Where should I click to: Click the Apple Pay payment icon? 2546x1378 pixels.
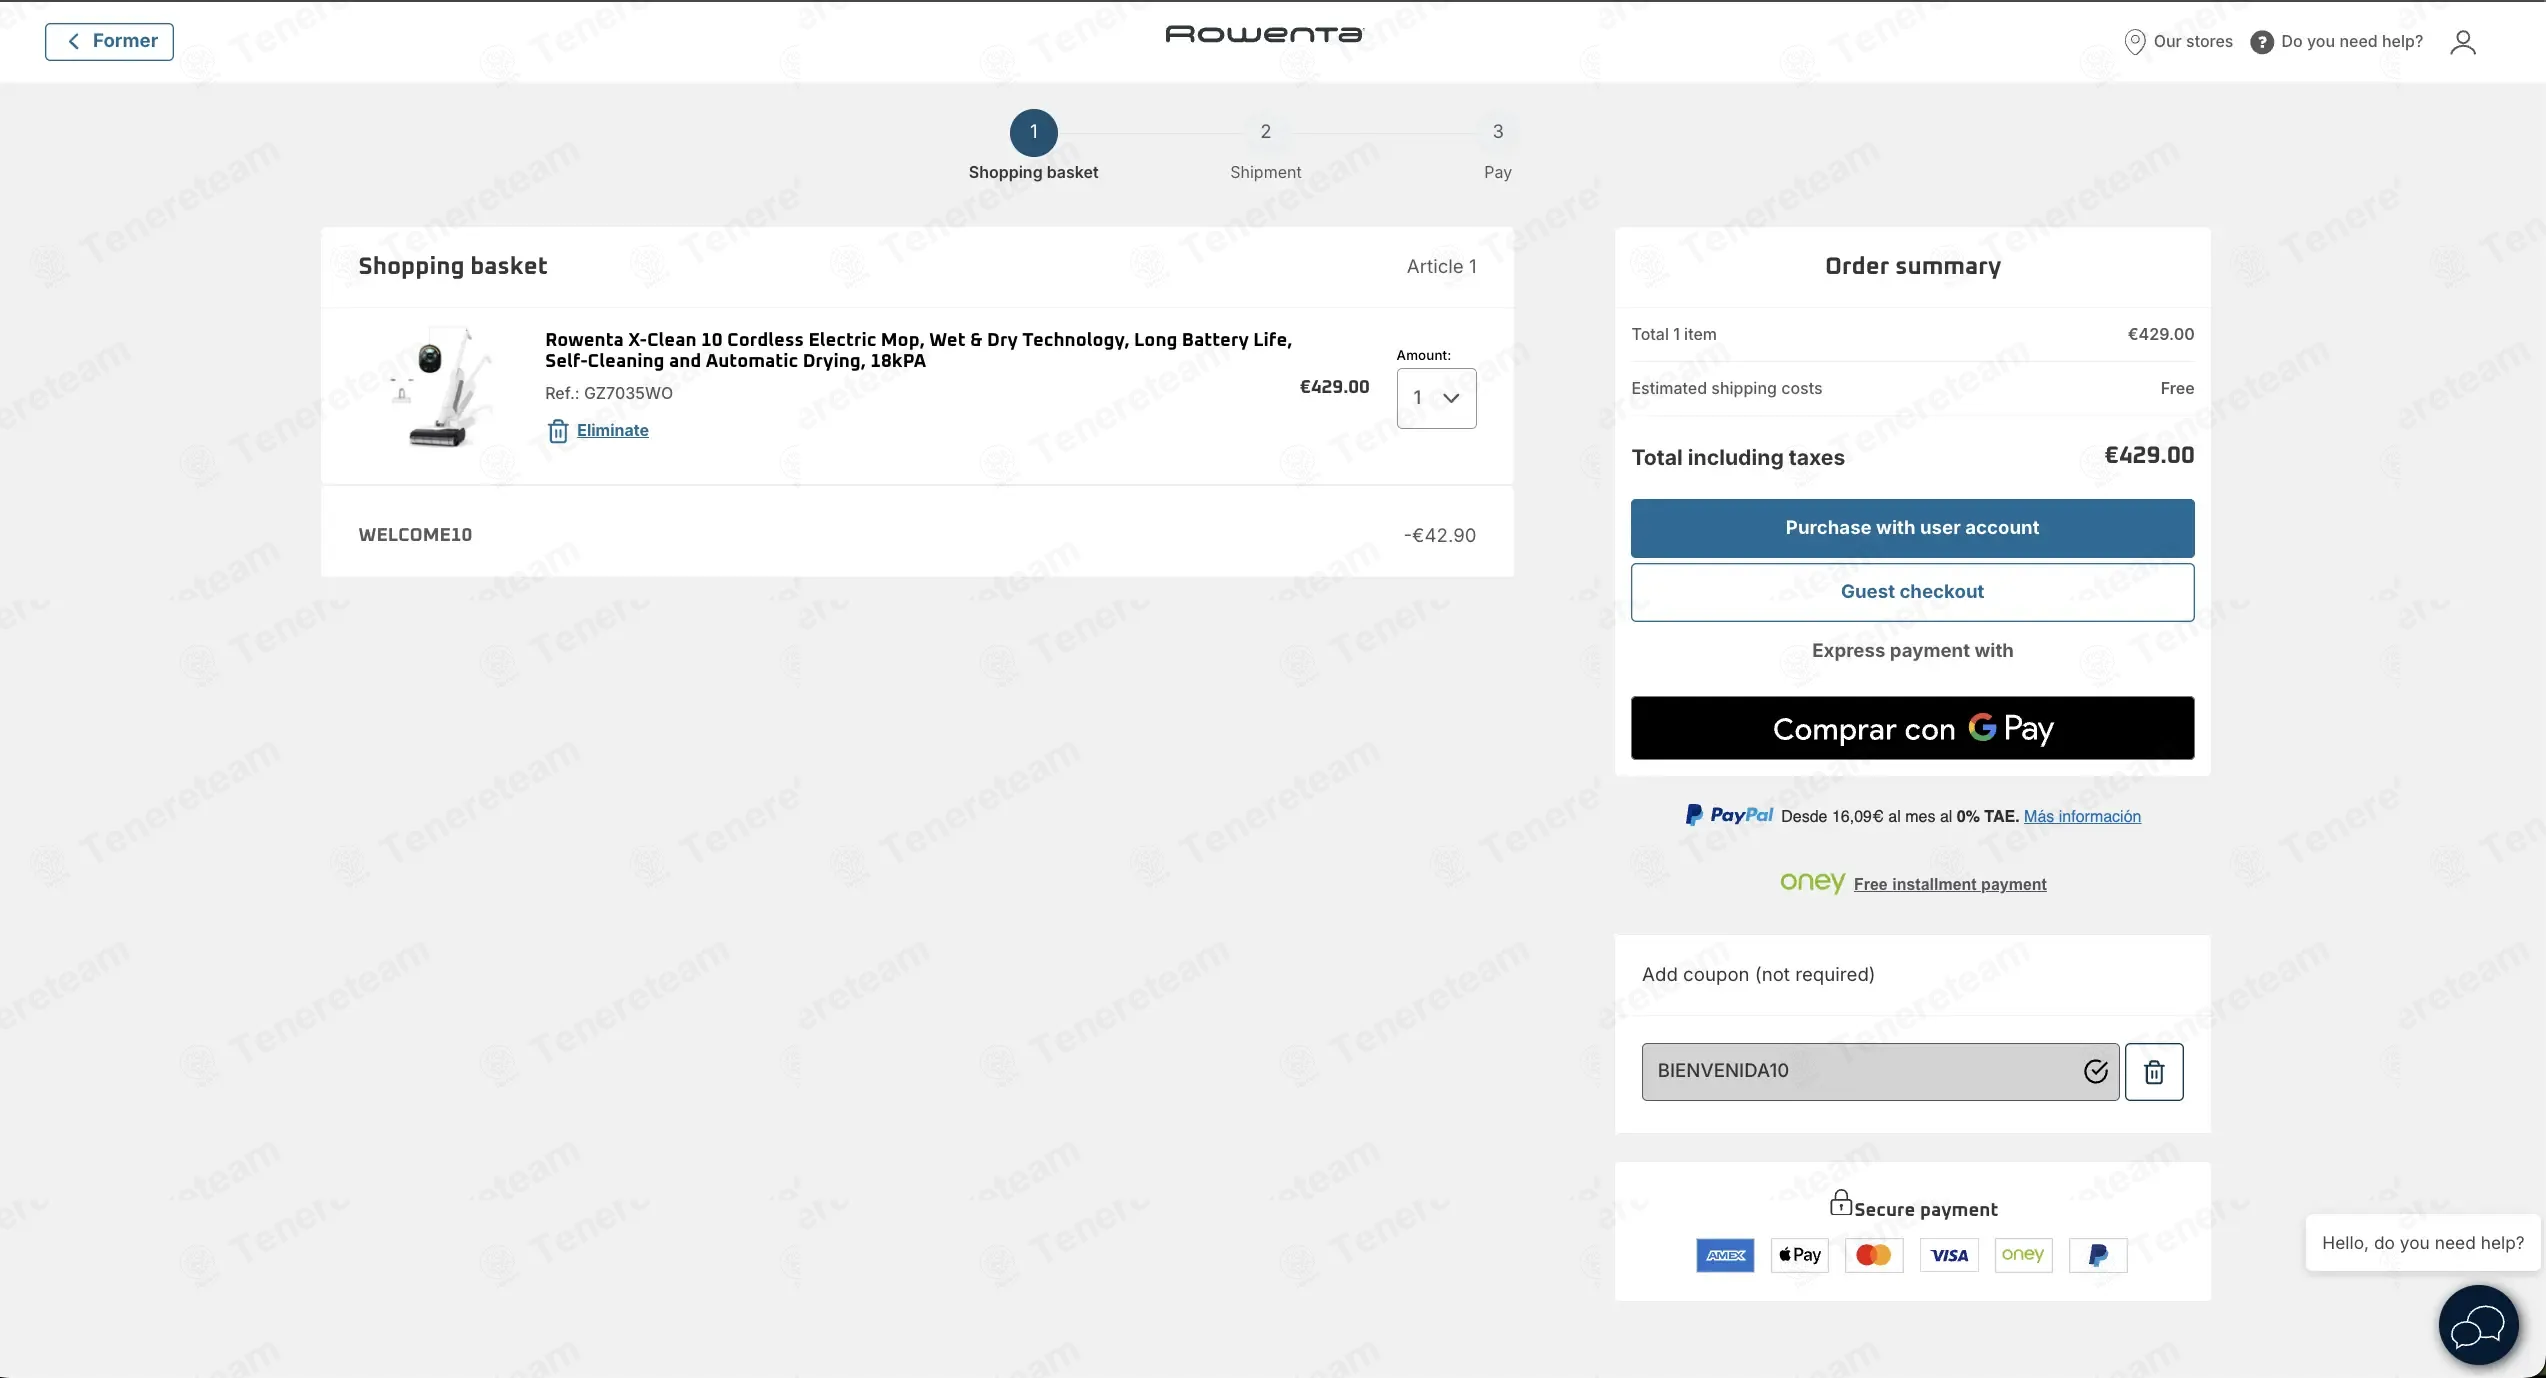(x=1799, y=1255)
